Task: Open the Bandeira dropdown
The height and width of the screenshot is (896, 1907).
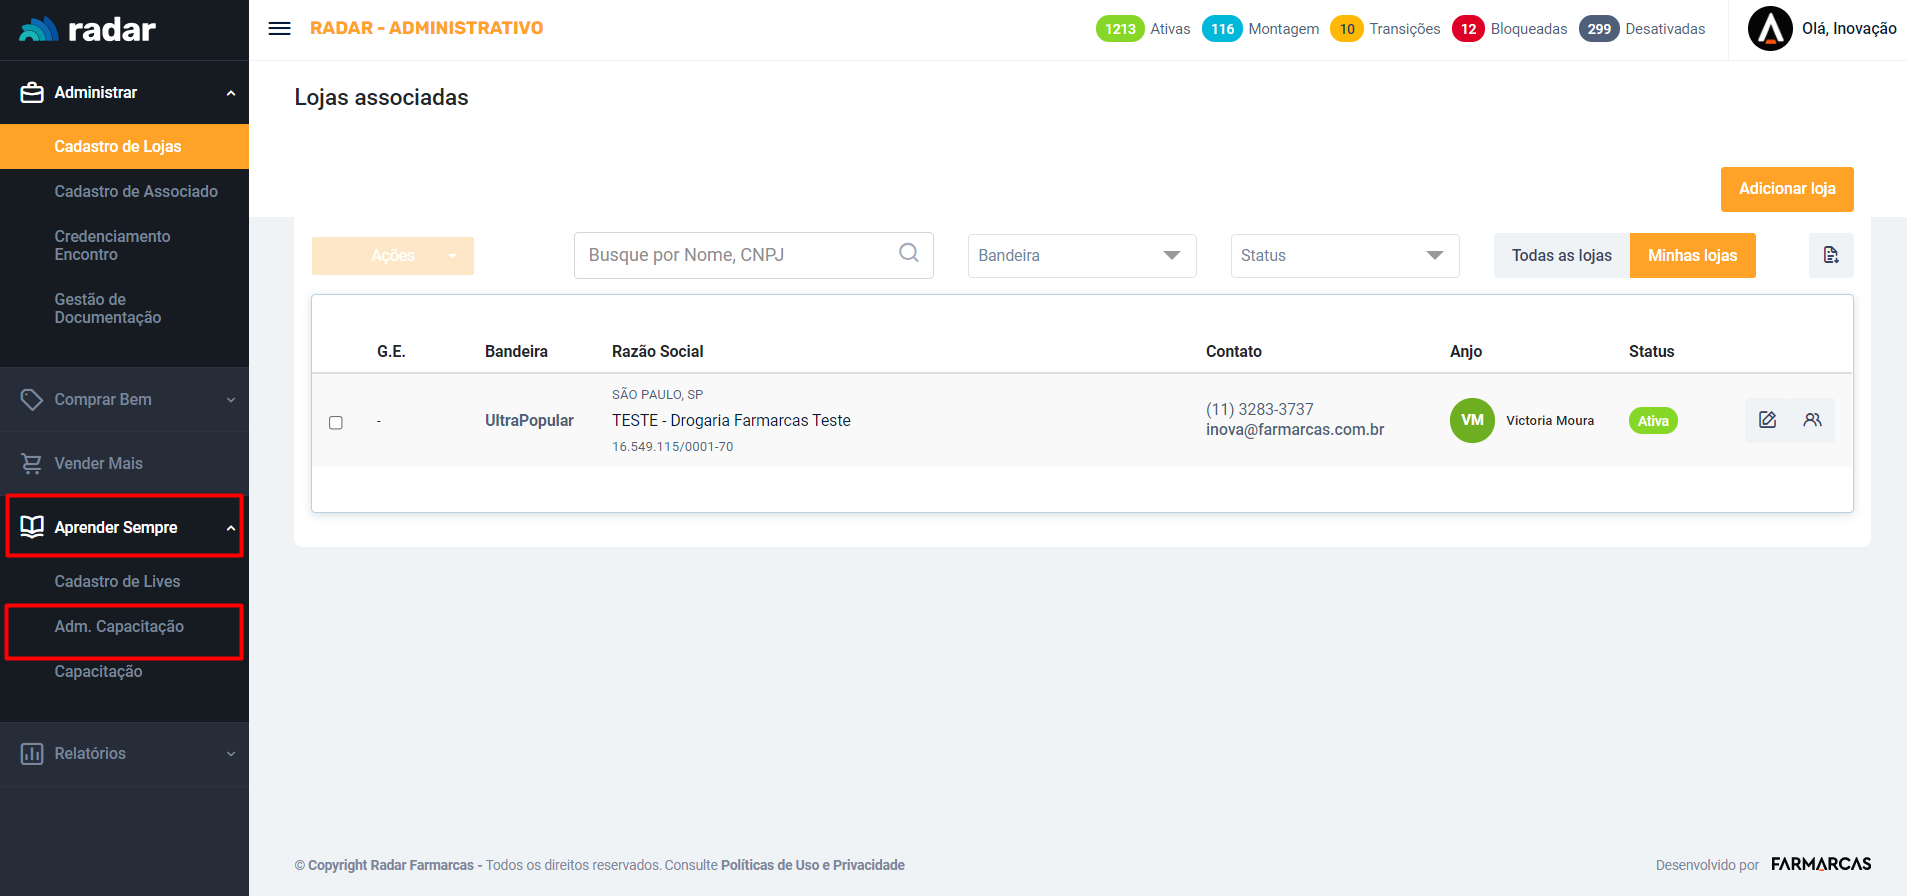Action: [1081, 255]
